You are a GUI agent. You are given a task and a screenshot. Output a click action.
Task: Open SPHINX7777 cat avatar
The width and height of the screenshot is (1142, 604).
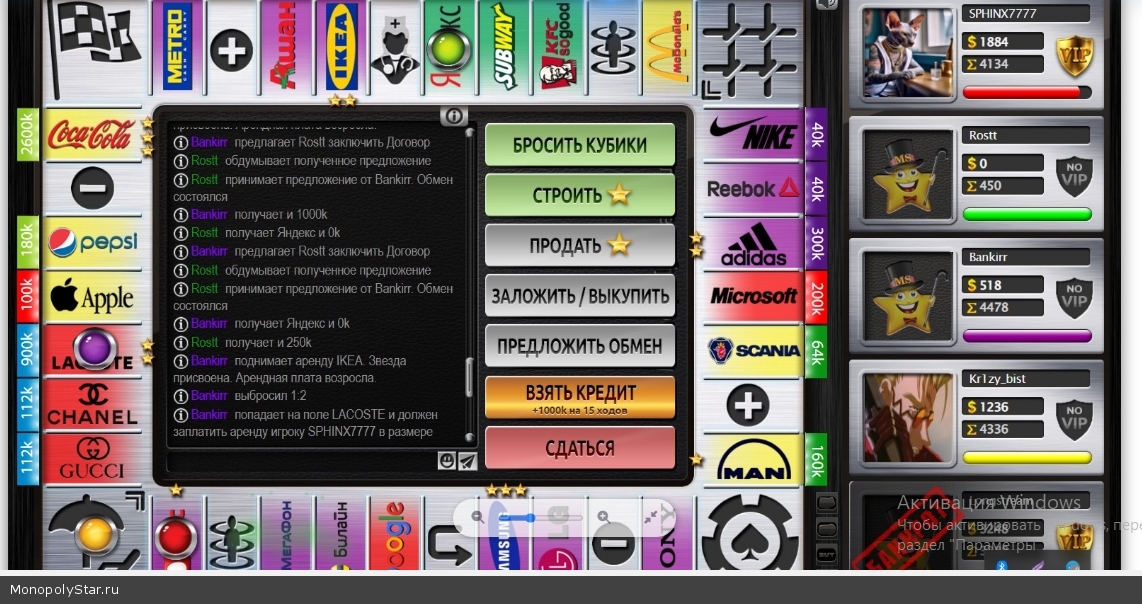click(907, 53)
